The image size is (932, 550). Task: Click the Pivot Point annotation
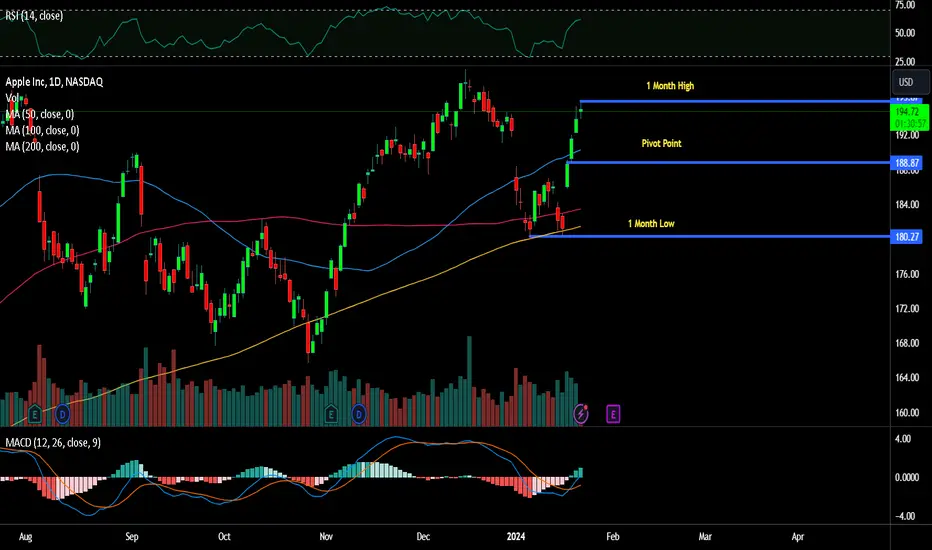click(x=662, y=143)
